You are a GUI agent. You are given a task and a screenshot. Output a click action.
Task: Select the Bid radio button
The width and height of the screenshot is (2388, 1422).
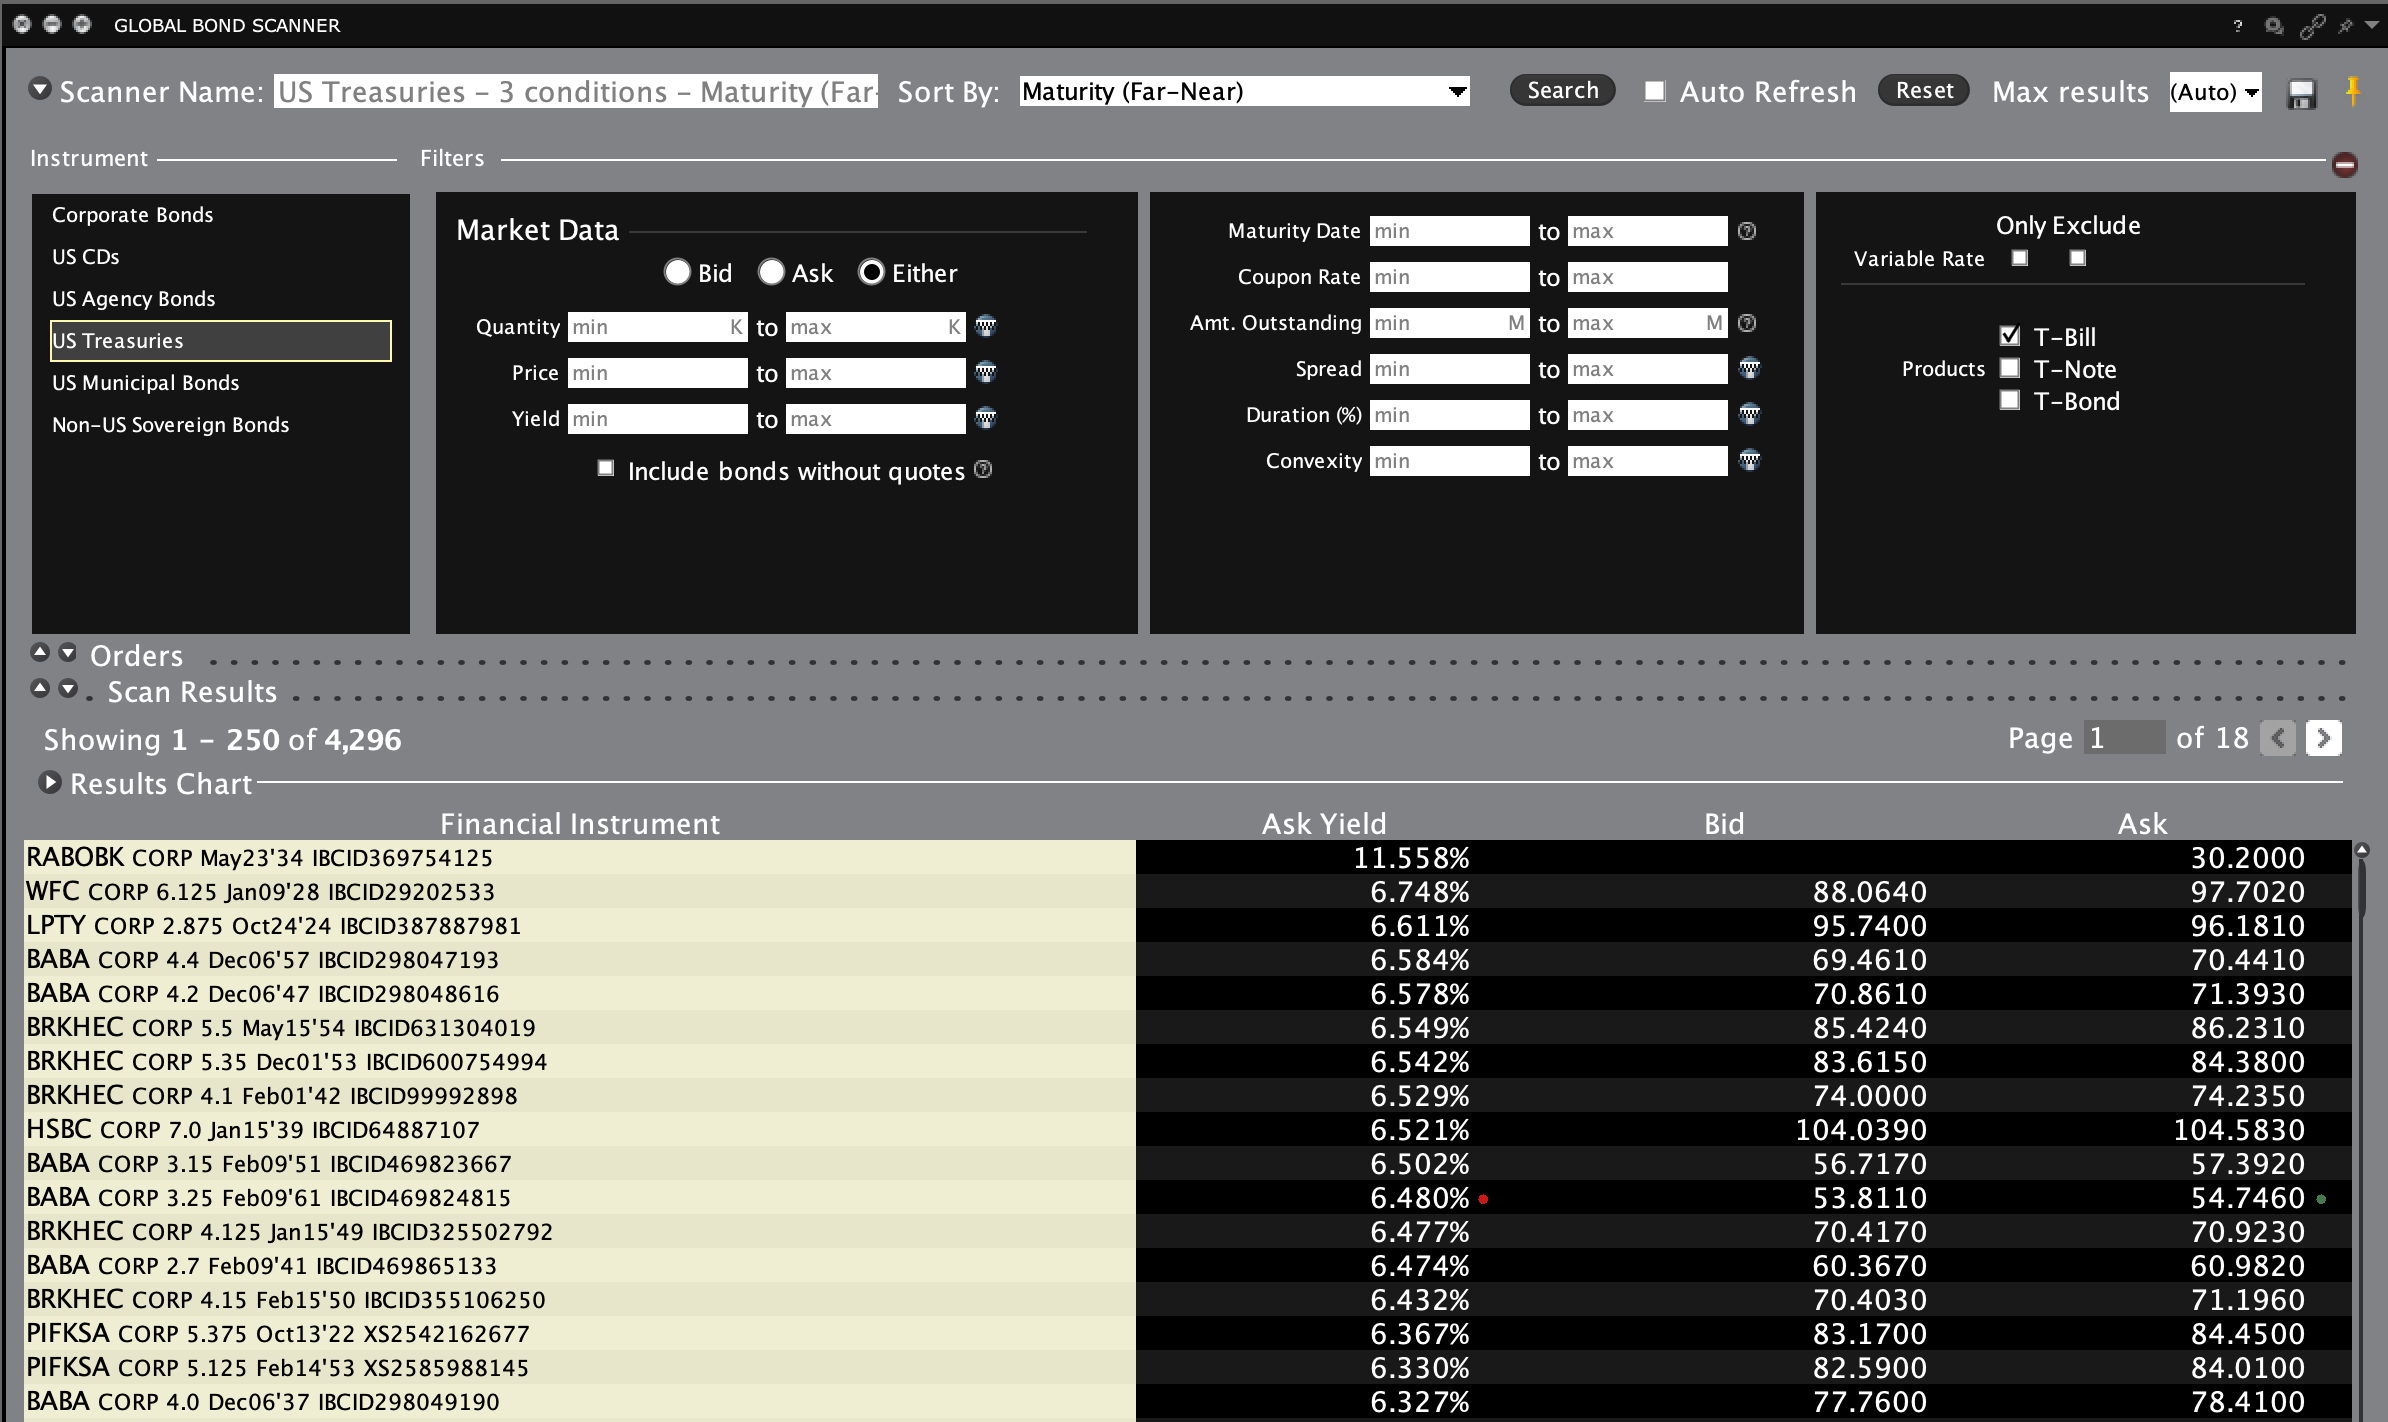click(x=677, y=272)
